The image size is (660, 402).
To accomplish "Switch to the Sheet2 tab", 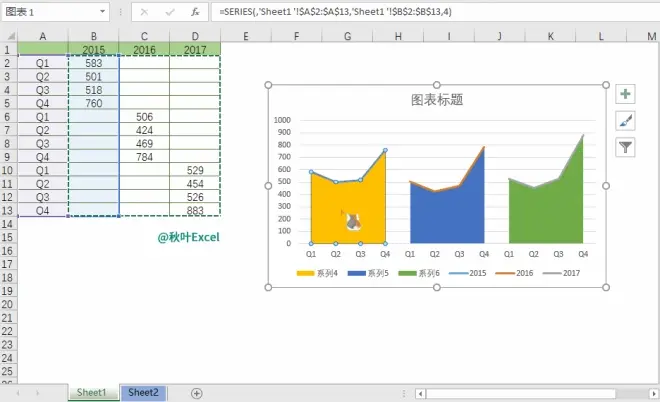I will tap(144, 392).
